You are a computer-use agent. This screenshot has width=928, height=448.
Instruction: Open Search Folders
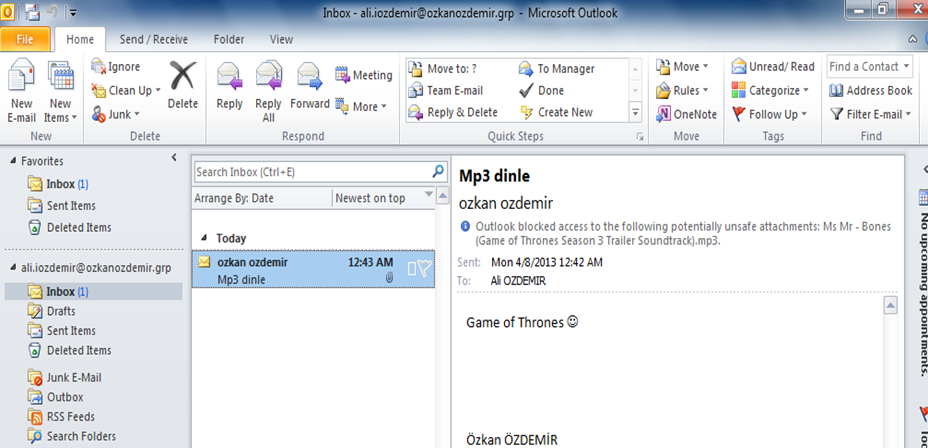point(72,436)
